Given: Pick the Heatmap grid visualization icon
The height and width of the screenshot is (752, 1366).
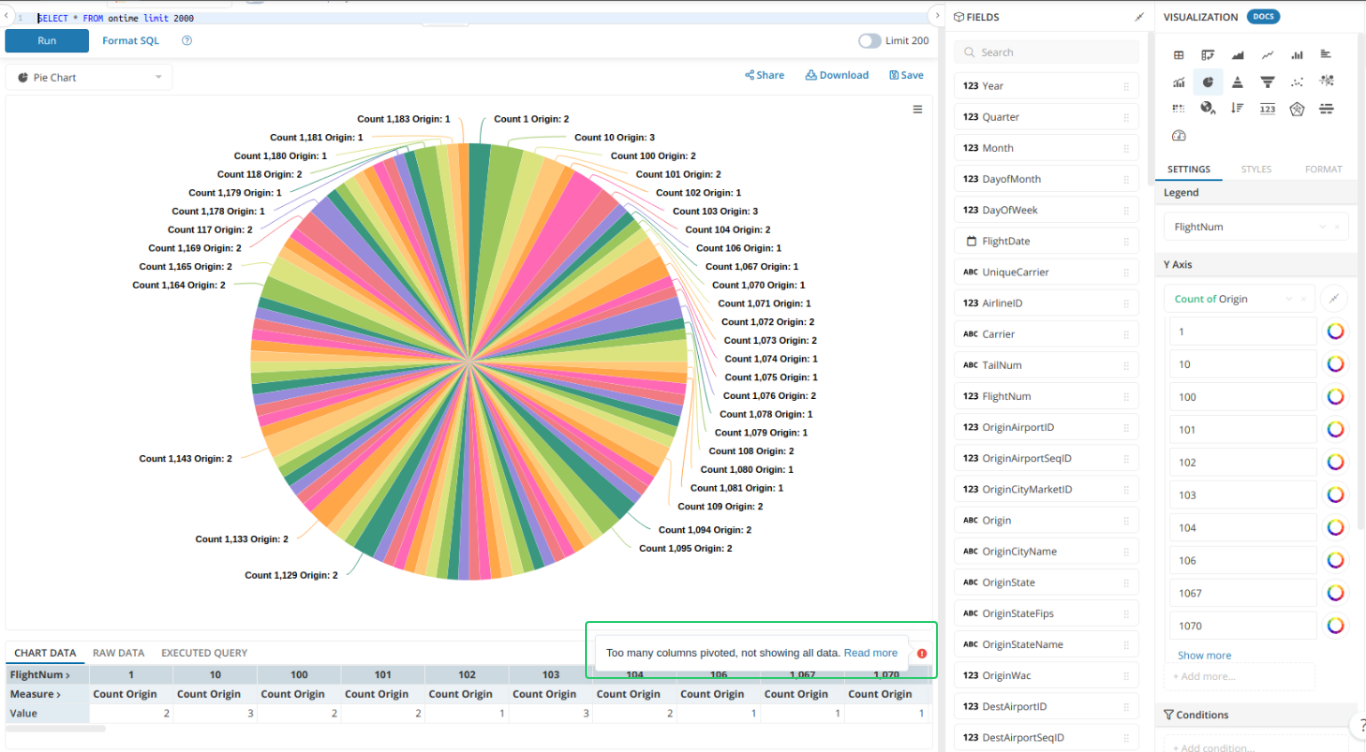Looking at the screenshot, I should coord(1178,108).
